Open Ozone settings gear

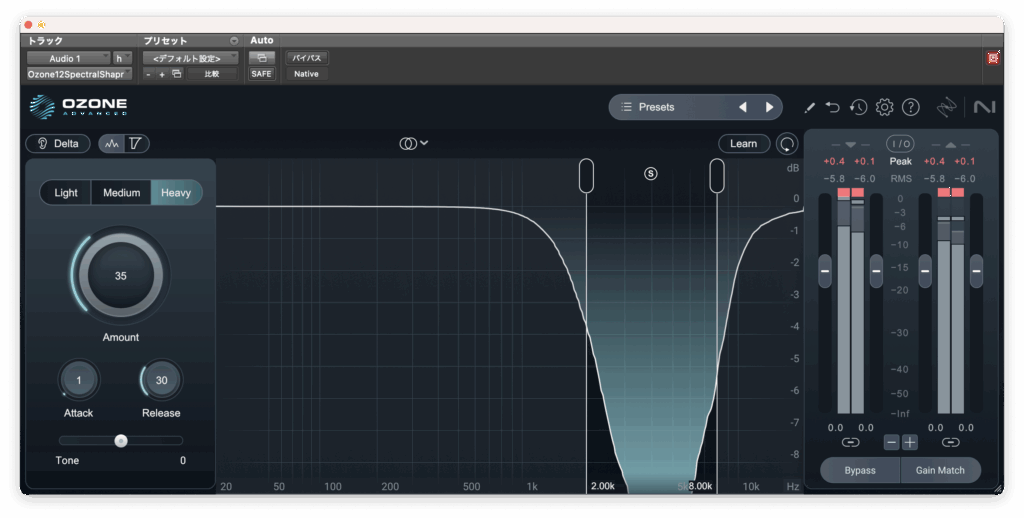(884, 107)
